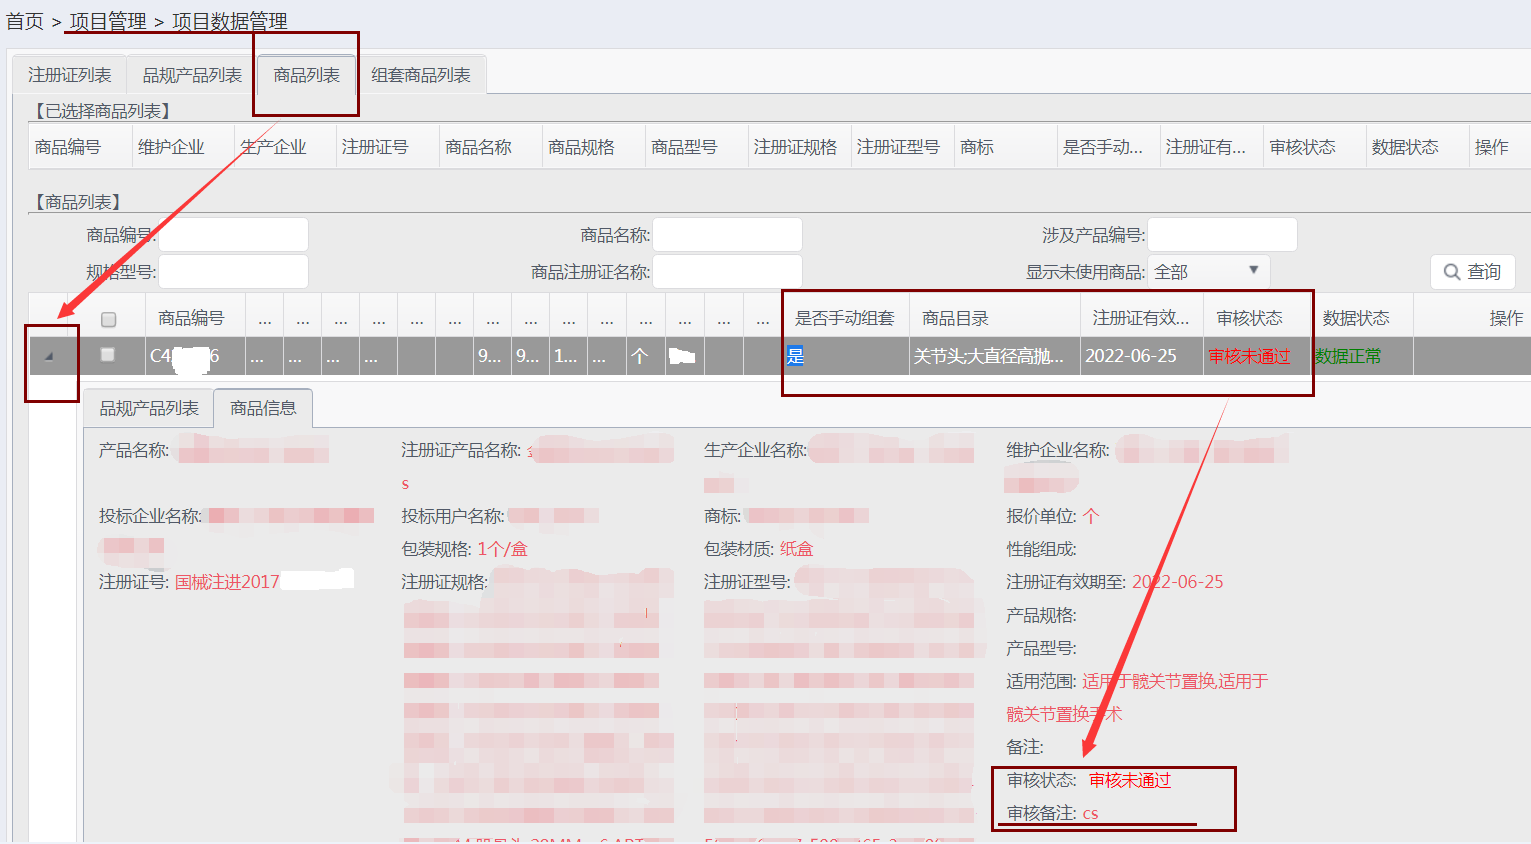The width and height of the screenshot is (1531, 844).
Task: Tick the checkbox for product row C4
Action: [x=108, y=355]
